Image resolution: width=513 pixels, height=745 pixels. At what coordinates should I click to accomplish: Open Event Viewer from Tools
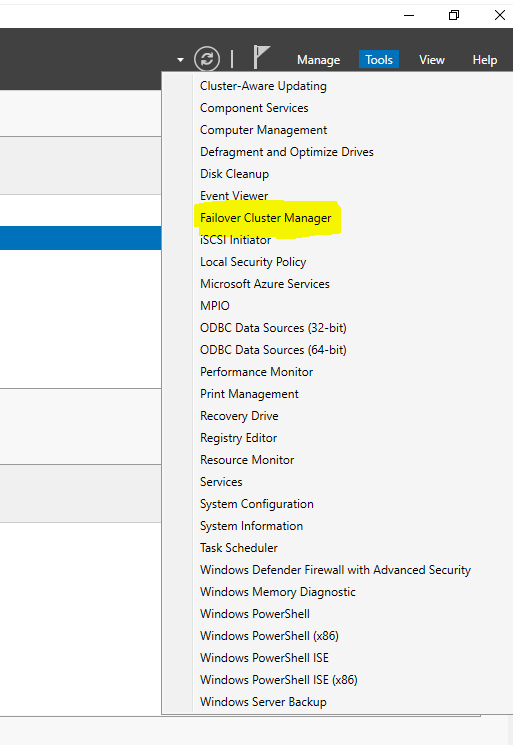234,196
